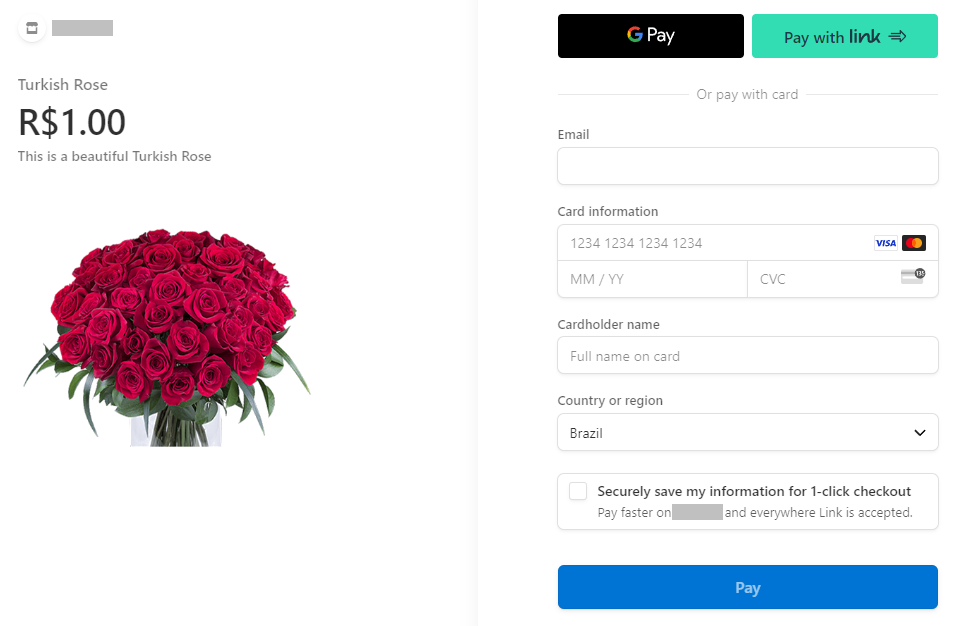Image resolution: width=955 pixels, height=626 pixels.
Task: Click the CVC card hint icon
Action: pyautogui.click(x=912, y=276)
